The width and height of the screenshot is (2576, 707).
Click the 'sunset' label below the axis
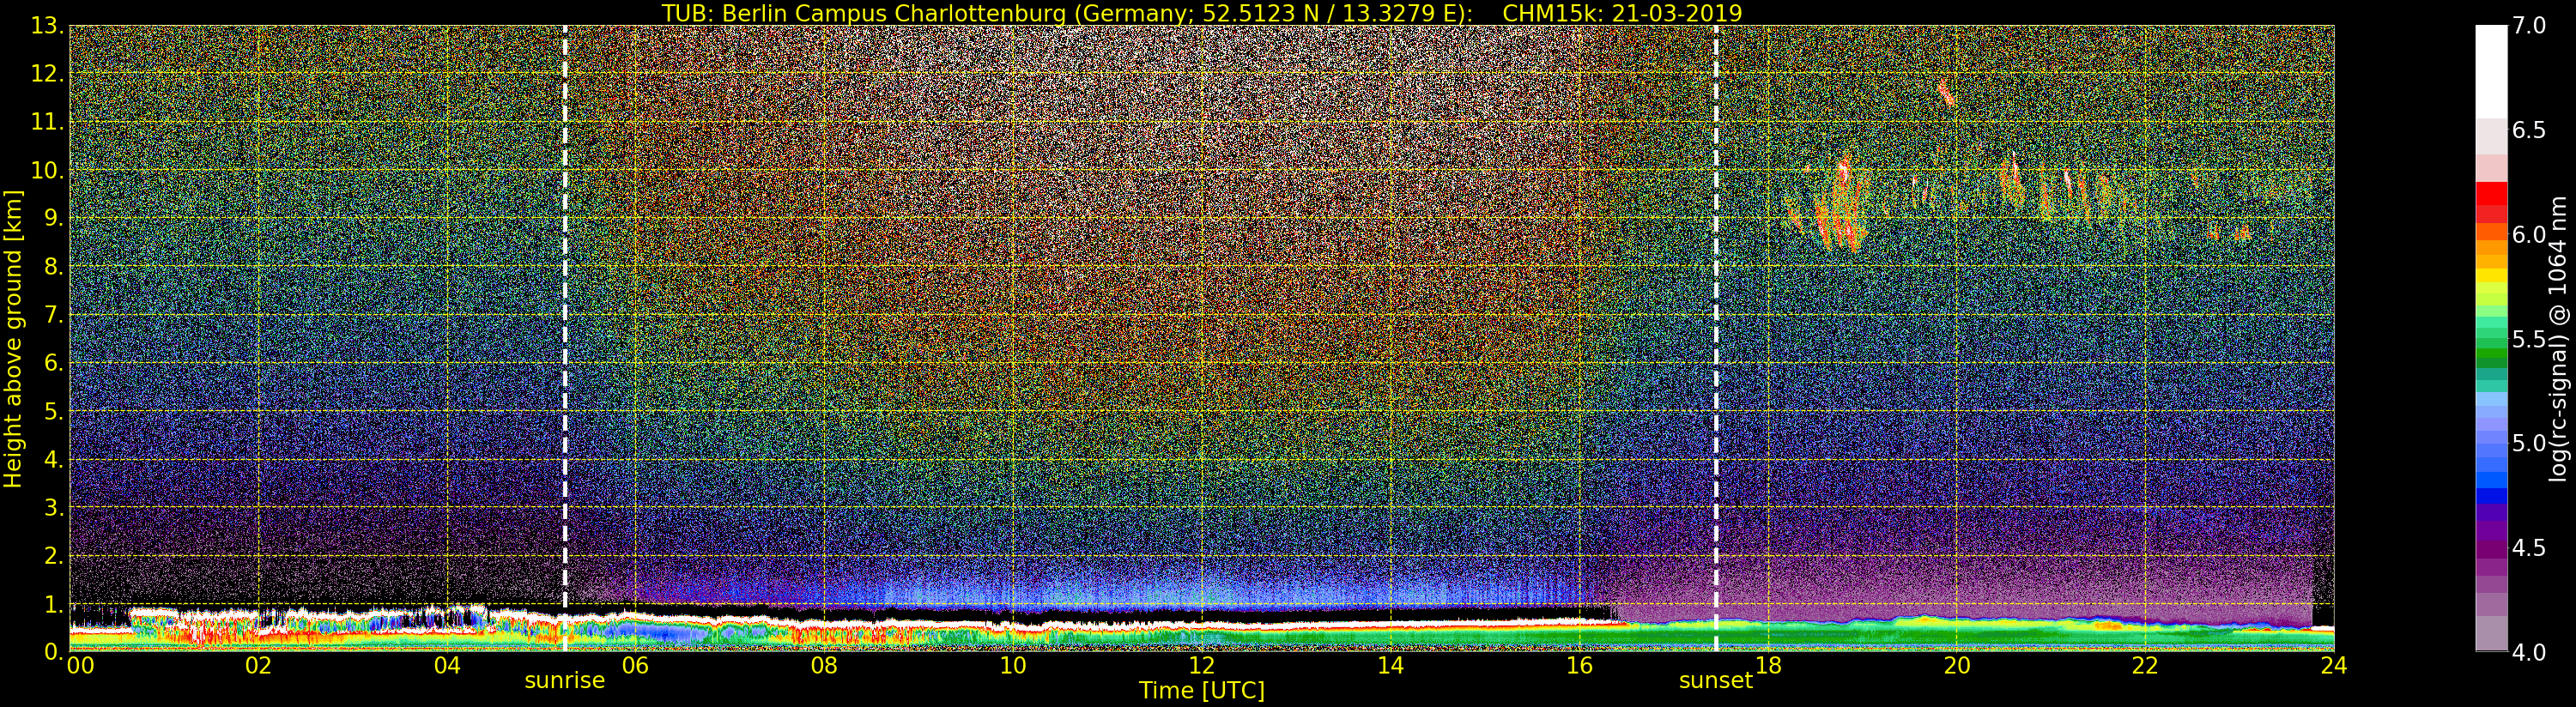point(1716,681)
